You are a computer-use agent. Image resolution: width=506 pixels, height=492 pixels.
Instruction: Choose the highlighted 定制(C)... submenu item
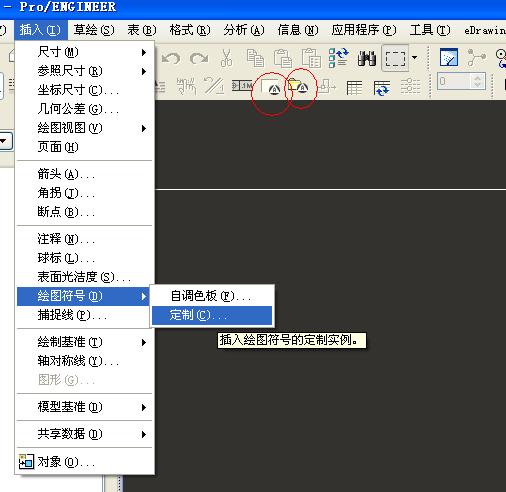212,315
